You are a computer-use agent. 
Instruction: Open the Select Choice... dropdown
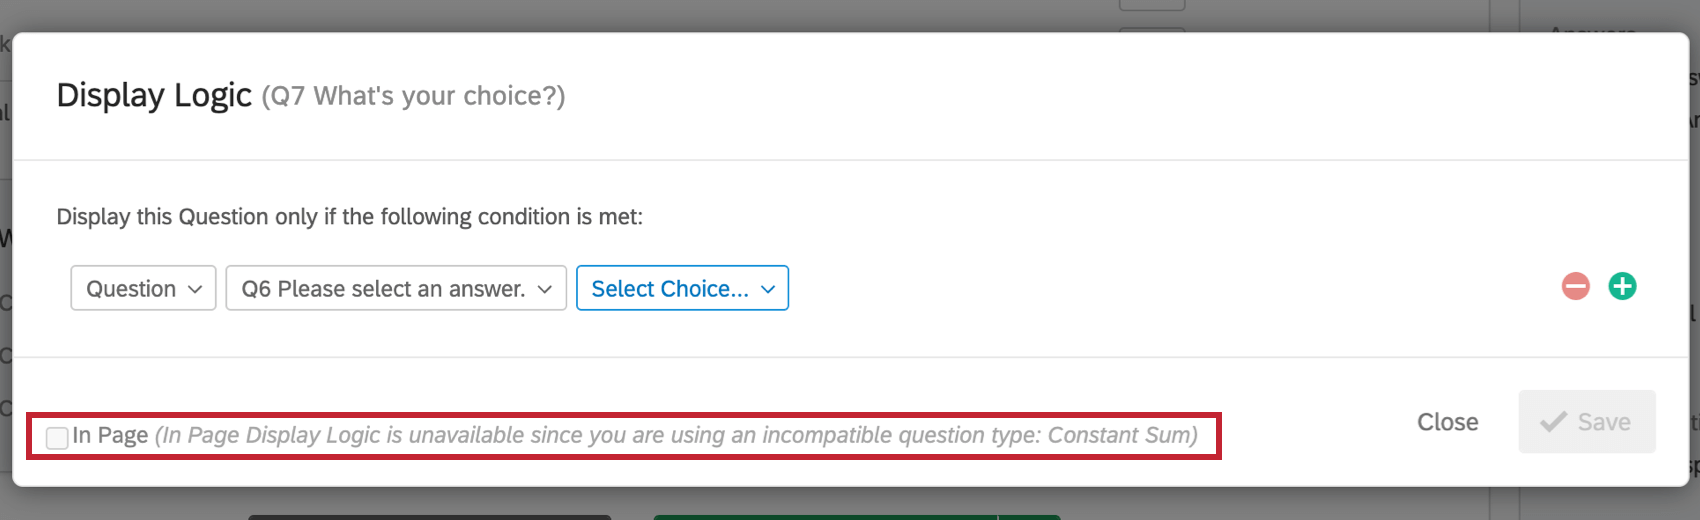pos(682,289)
